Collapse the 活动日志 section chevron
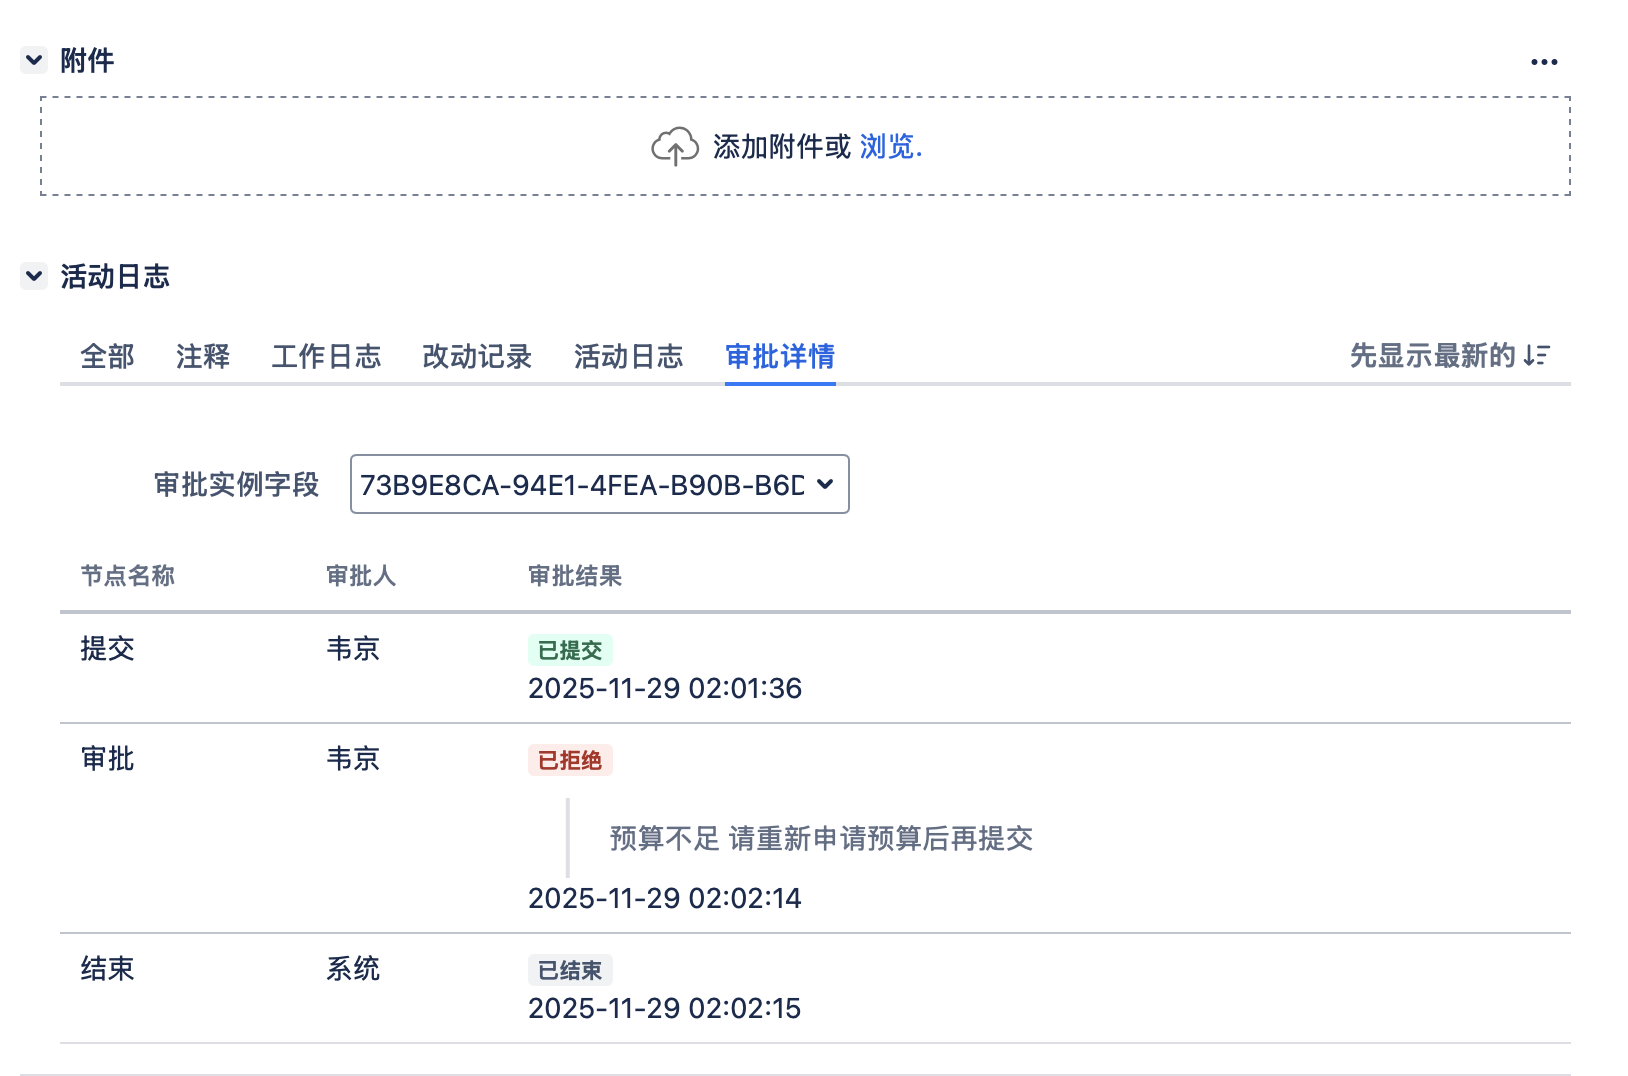The width and height of the screenshot is (1628, 1076). coord(34,276)
